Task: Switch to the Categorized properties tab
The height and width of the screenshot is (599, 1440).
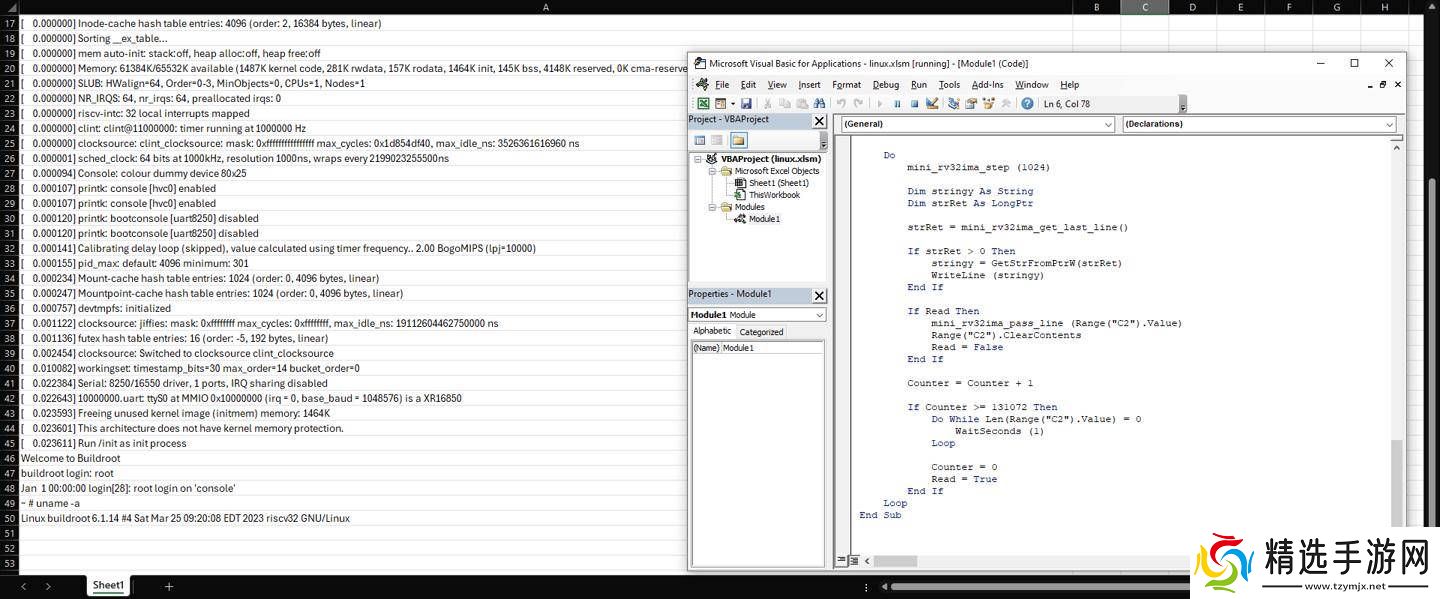Action: pyautogui.click(x=761, y=332)
